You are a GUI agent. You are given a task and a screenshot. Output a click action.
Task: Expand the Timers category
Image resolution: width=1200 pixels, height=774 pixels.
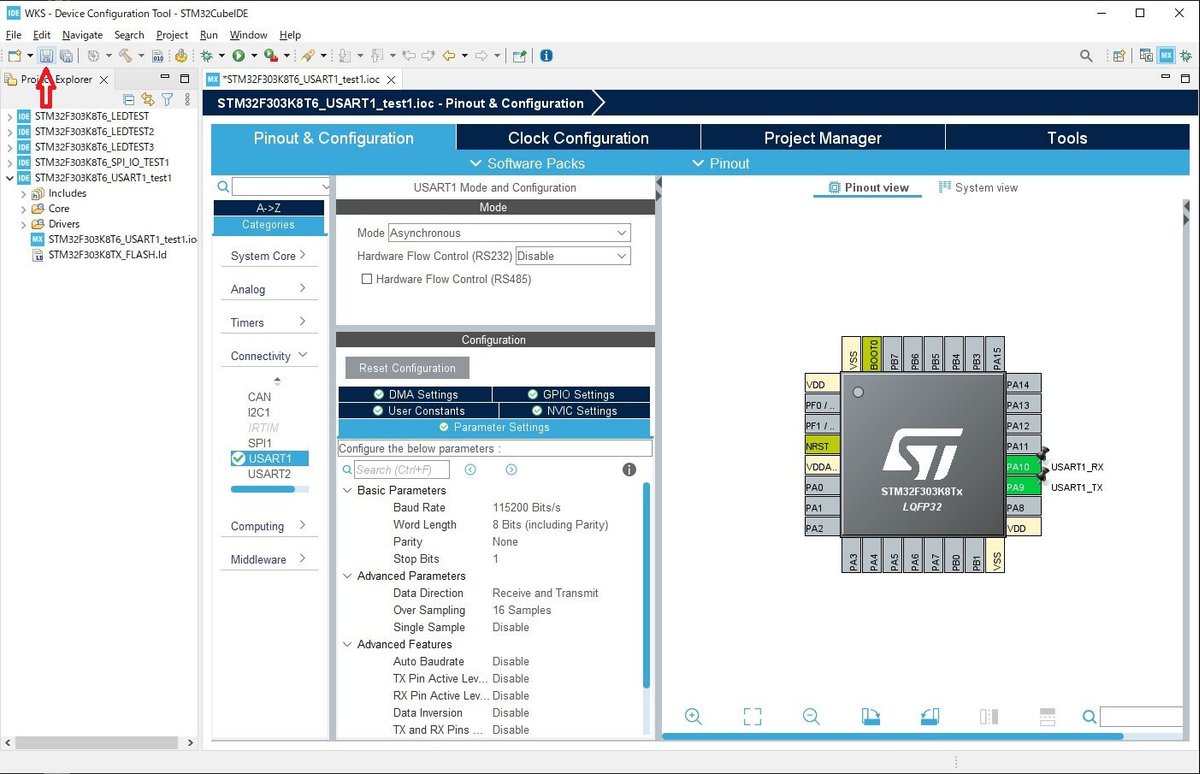tap(268, 322)
